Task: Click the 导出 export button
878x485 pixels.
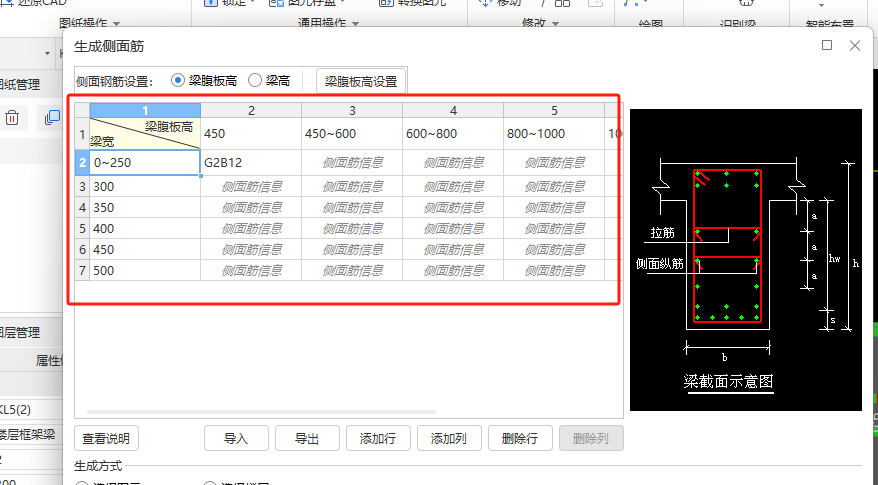Action: 307,438
